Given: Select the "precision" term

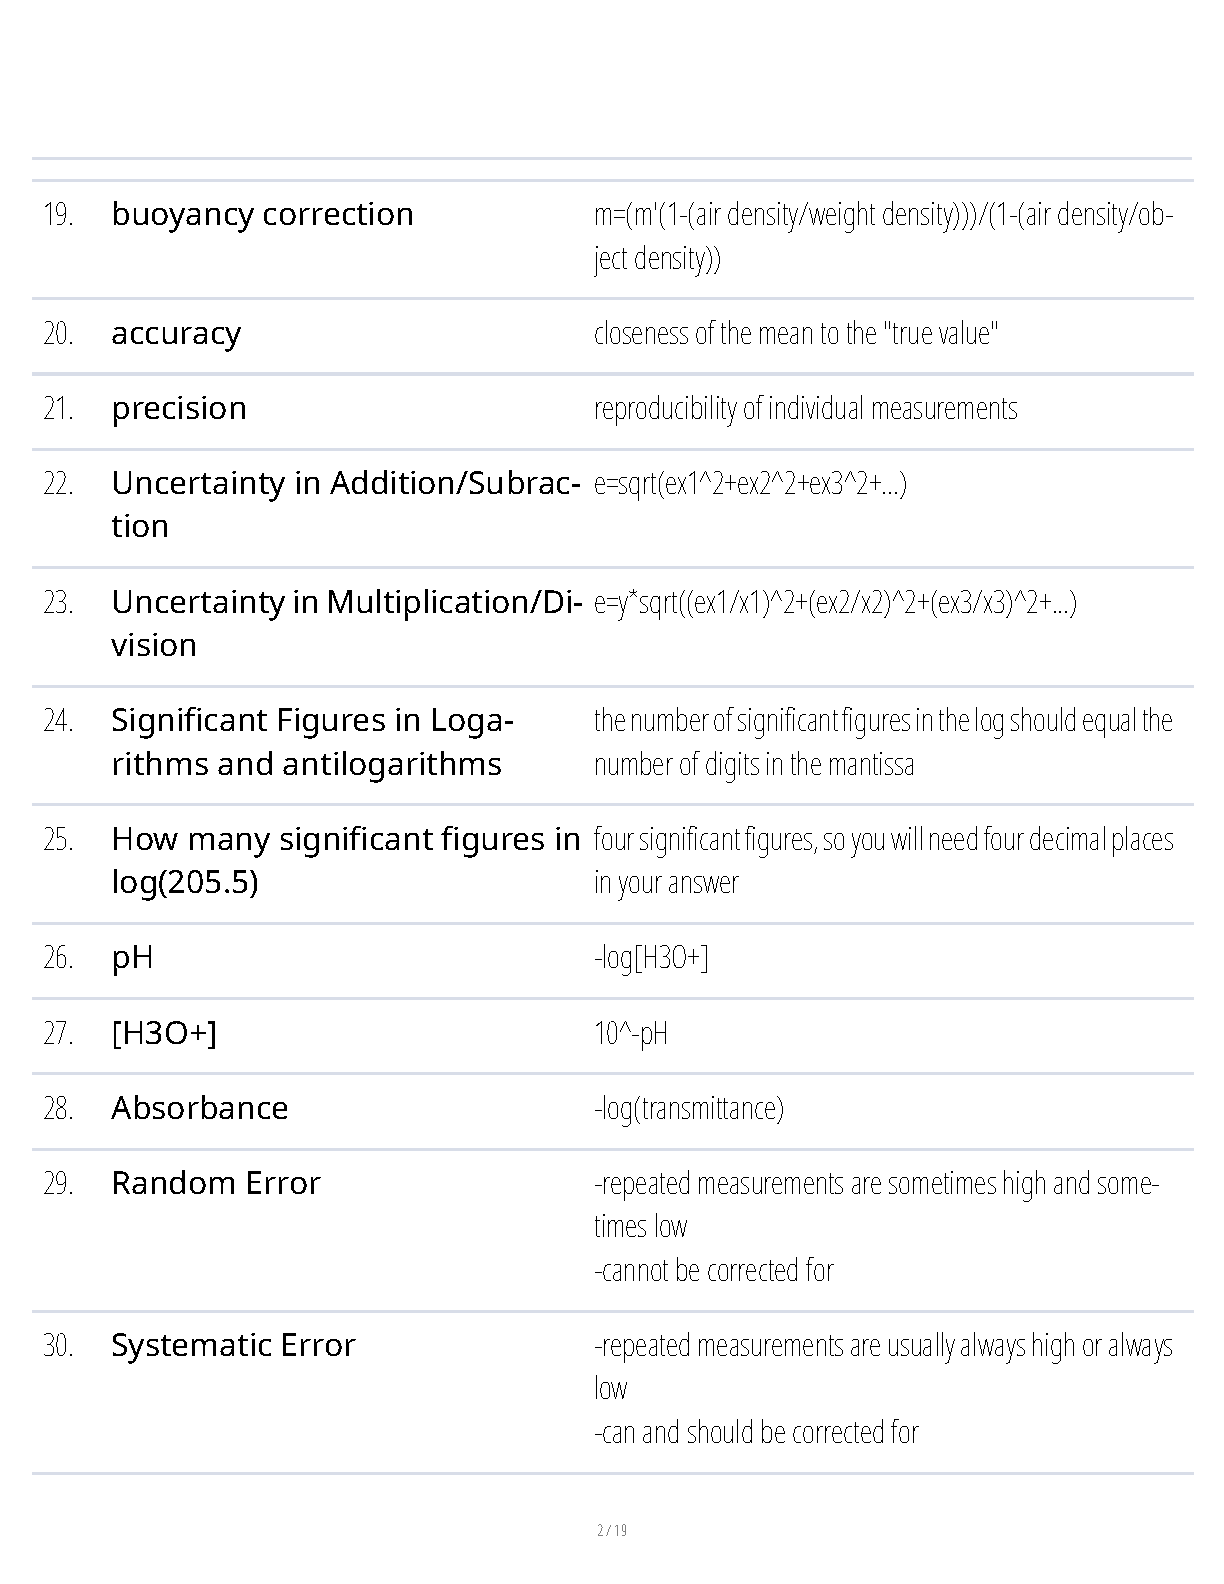Looking at the screenshot, I should click(x=179, y=408).
